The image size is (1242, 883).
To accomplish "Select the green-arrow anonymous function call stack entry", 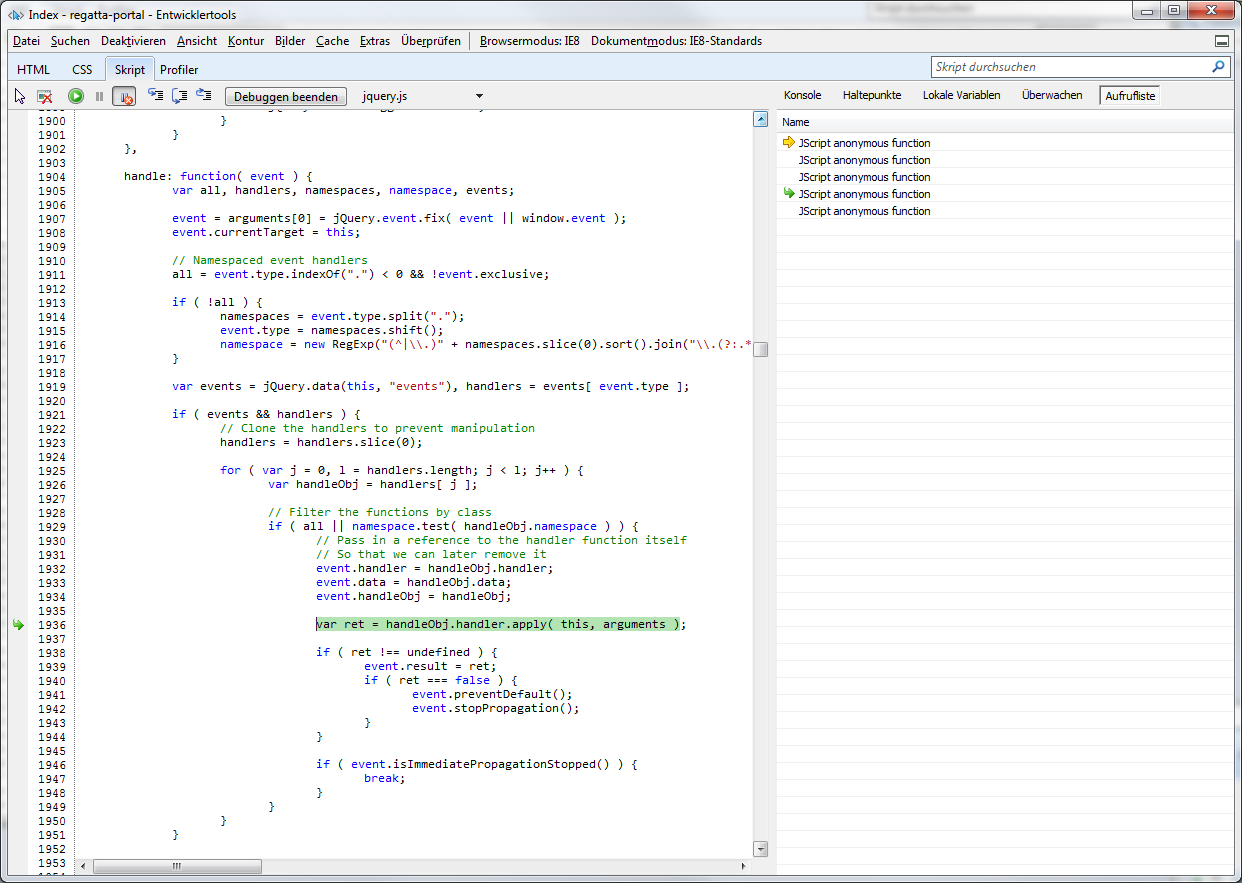I will [864, 194].
